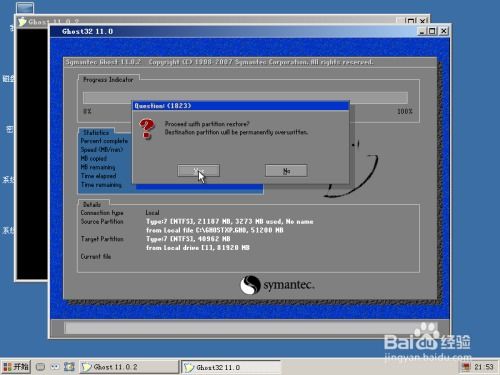Image resolution: width=500 pixels, height=375 pixels.
Task: Click the status bar field at window bottom
Action: click(x=251, y=328)
